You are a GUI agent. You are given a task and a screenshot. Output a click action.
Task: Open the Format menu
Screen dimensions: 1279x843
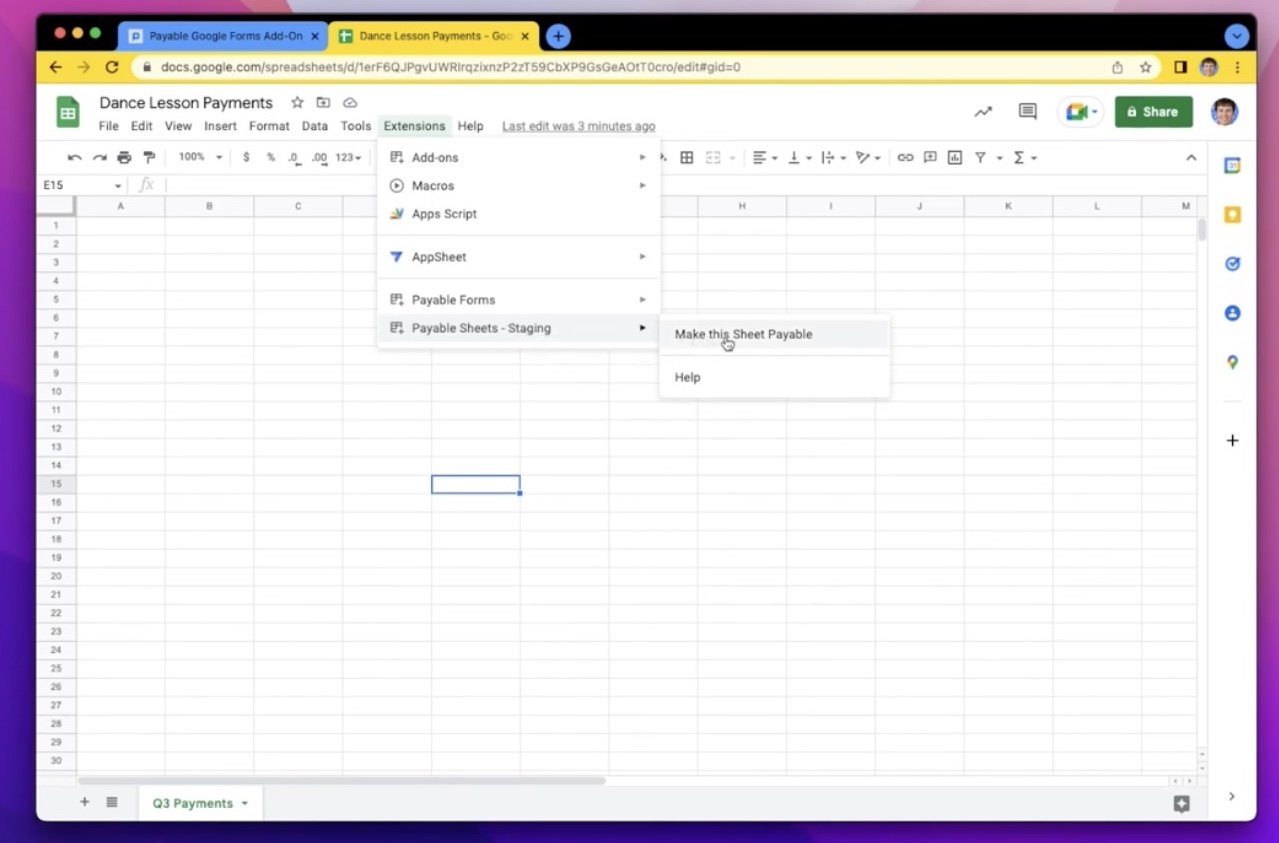pos(269,126)
